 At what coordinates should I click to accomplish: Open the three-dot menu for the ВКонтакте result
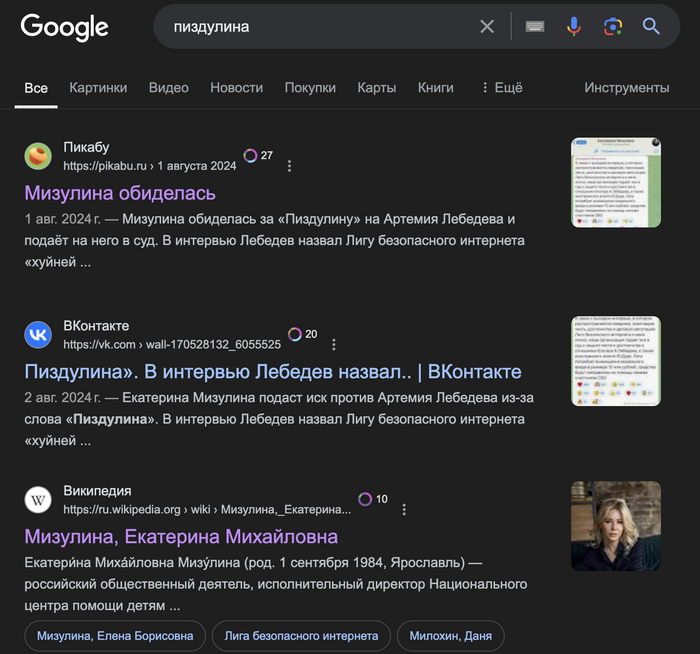pos(334,345)
